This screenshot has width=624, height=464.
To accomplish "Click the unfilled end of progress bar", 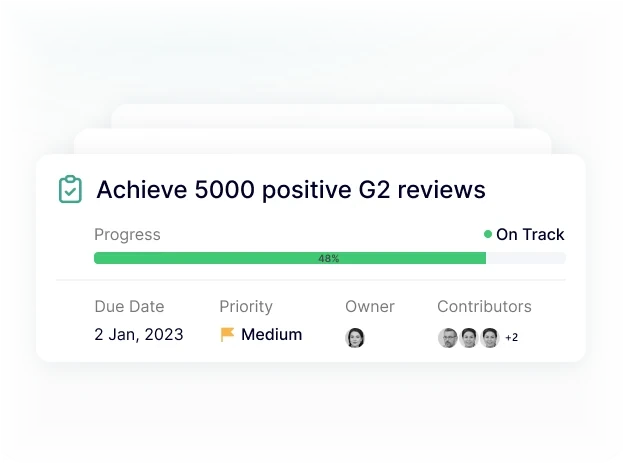I will tap(526, 258).
